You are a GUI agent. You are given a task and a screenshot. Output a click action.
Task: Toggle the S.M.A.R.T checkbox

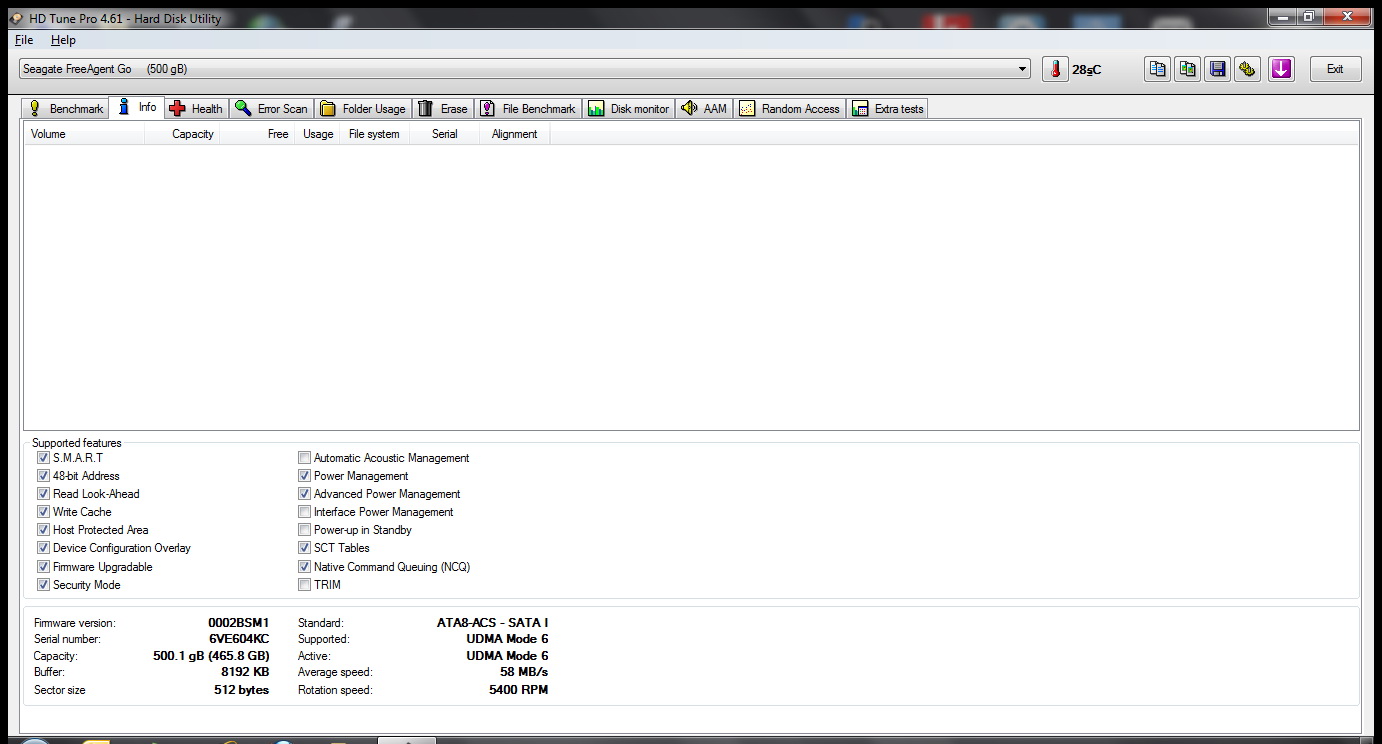click(x=43, y=458)
